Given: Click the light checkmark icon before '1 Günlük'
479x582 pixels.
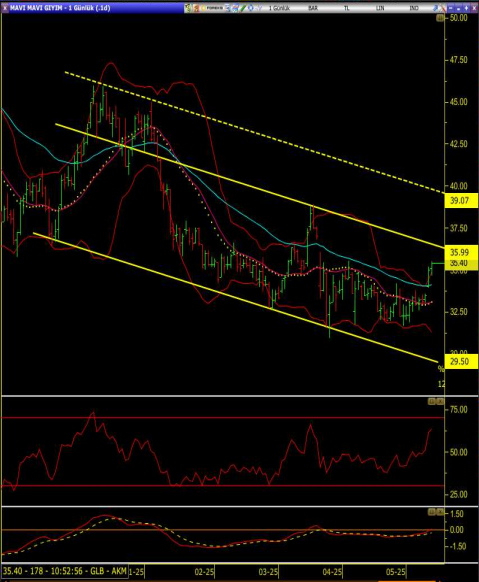Looking at the screenshot, I should point(259,8).
